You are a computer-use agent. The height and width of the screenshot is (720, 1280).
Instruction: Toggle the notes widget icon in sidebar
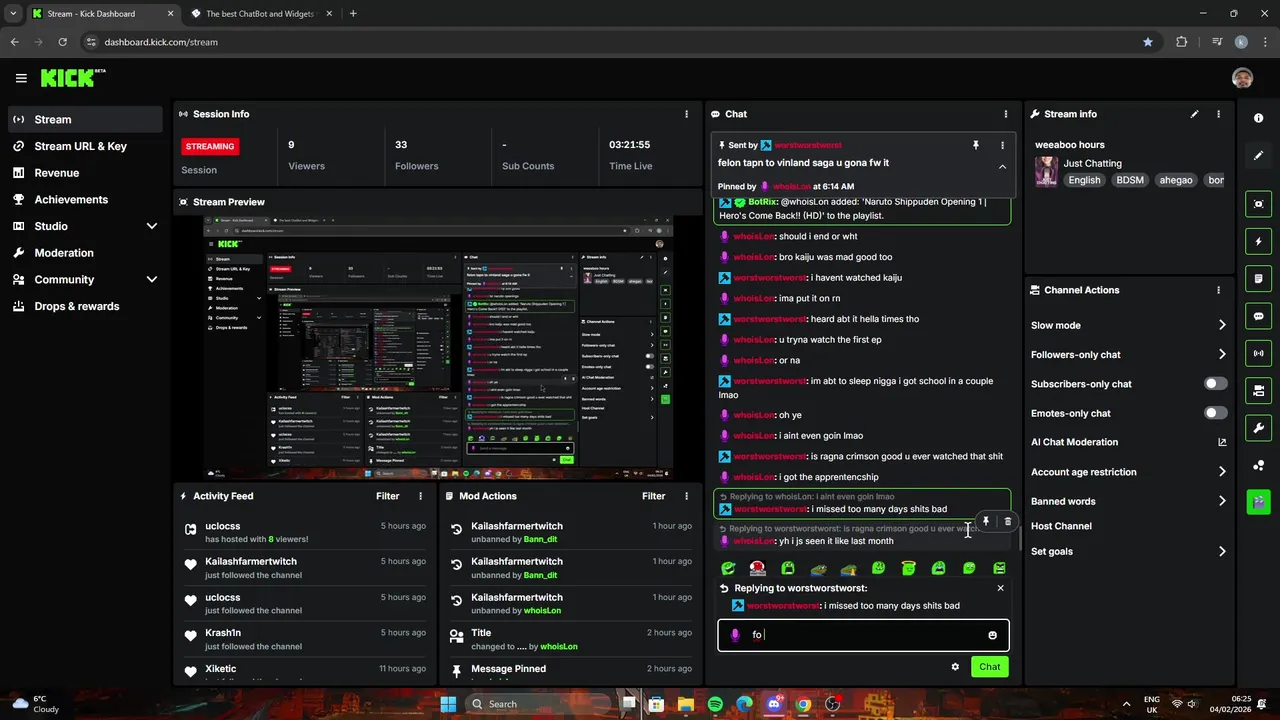(1258, 278)
